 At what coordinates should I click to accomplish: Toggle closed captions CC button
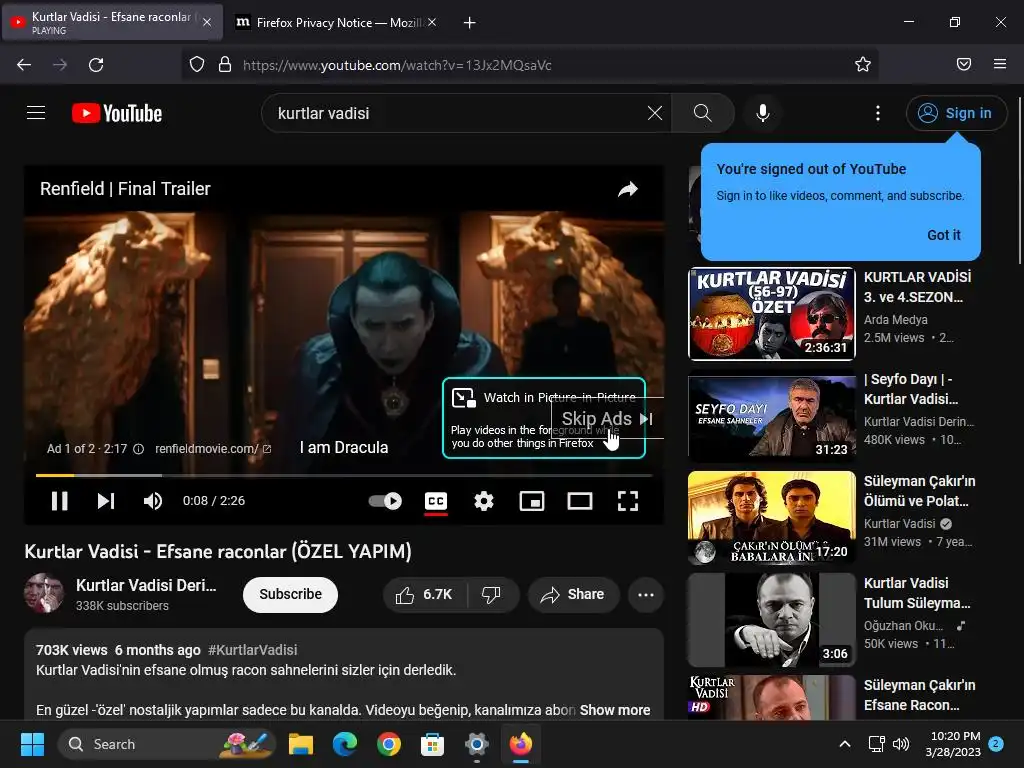436,501
